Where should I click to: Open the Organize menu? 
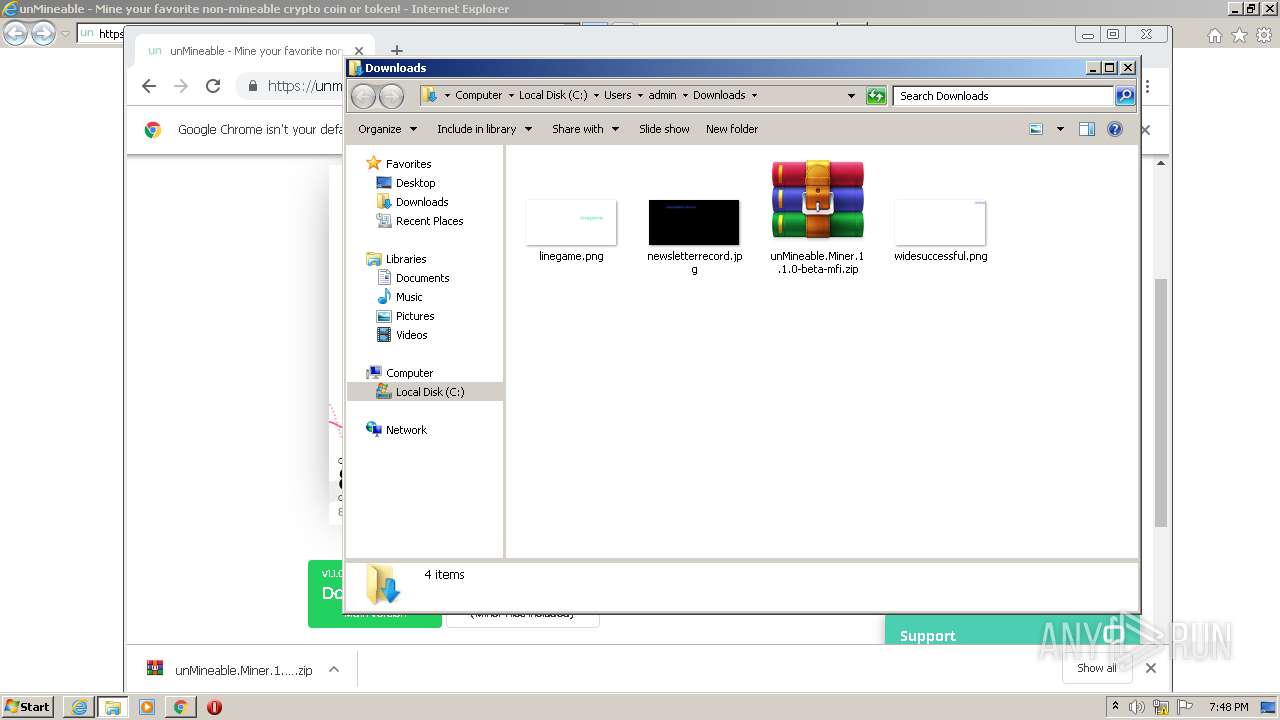(x=386, y=129)
